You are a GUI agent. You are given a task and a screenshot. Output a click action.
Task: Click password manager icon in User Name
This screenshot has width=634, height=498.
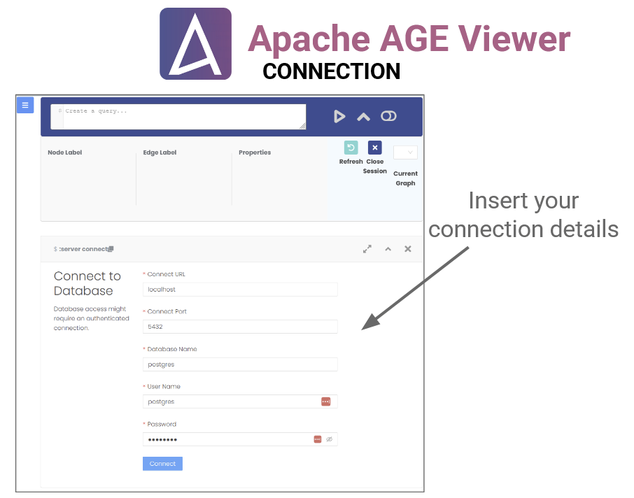(326, 401)
